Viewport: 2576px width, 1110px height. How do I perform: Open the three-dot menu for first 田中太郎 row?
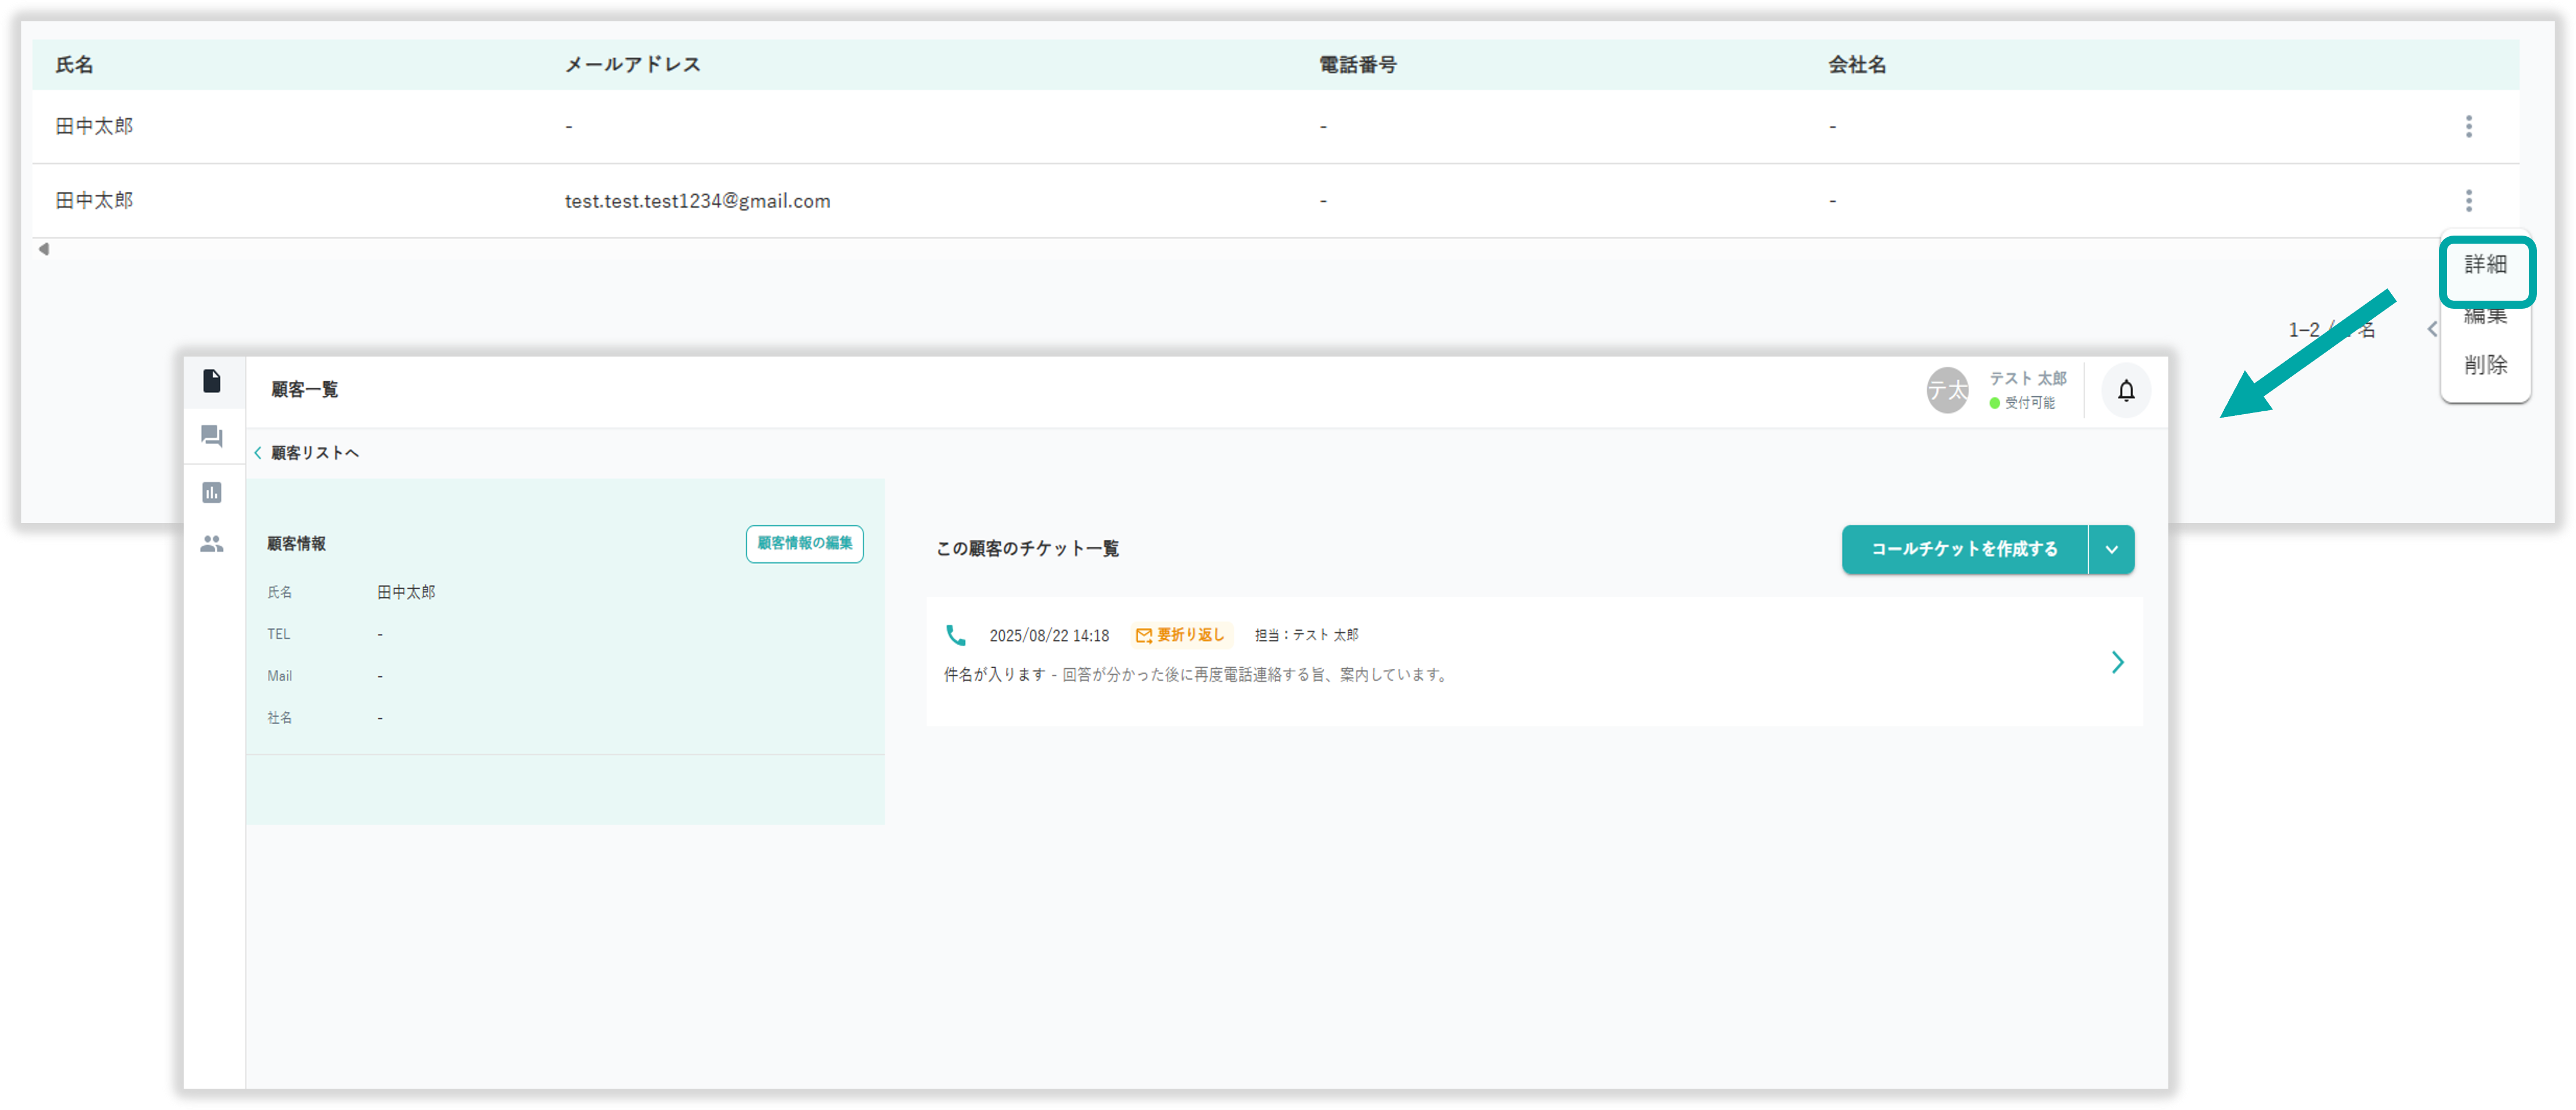tap(2468, 126)
